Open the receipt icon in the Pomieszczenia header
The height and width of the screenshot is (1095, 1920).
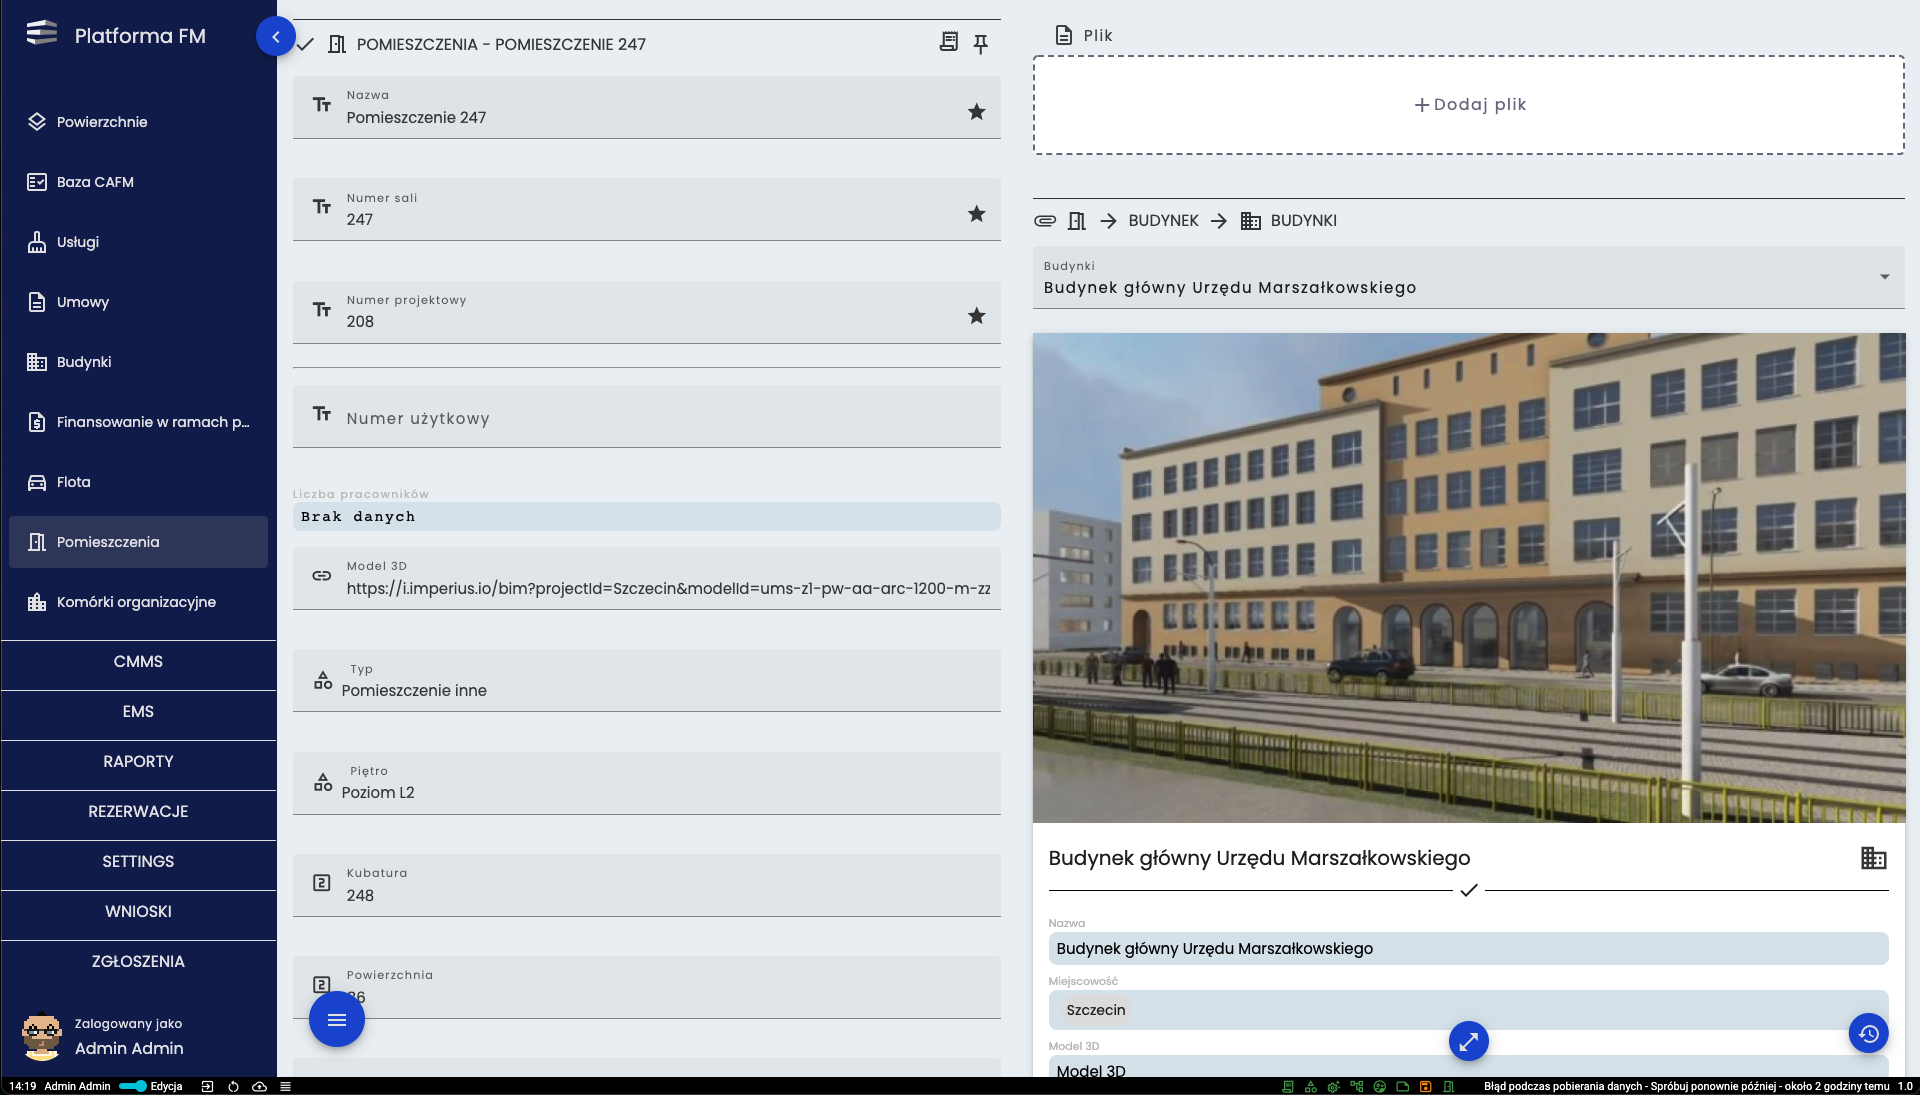tap(949, 42)
